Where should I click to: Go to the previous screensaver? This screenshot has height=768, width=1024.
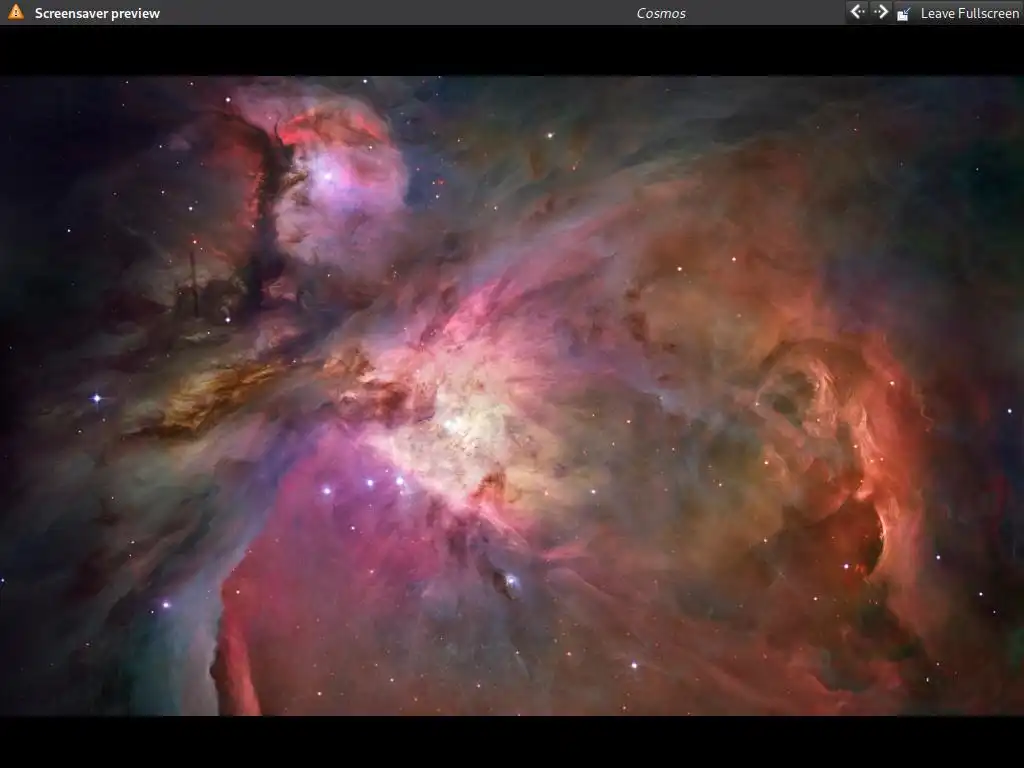(857, 12)
